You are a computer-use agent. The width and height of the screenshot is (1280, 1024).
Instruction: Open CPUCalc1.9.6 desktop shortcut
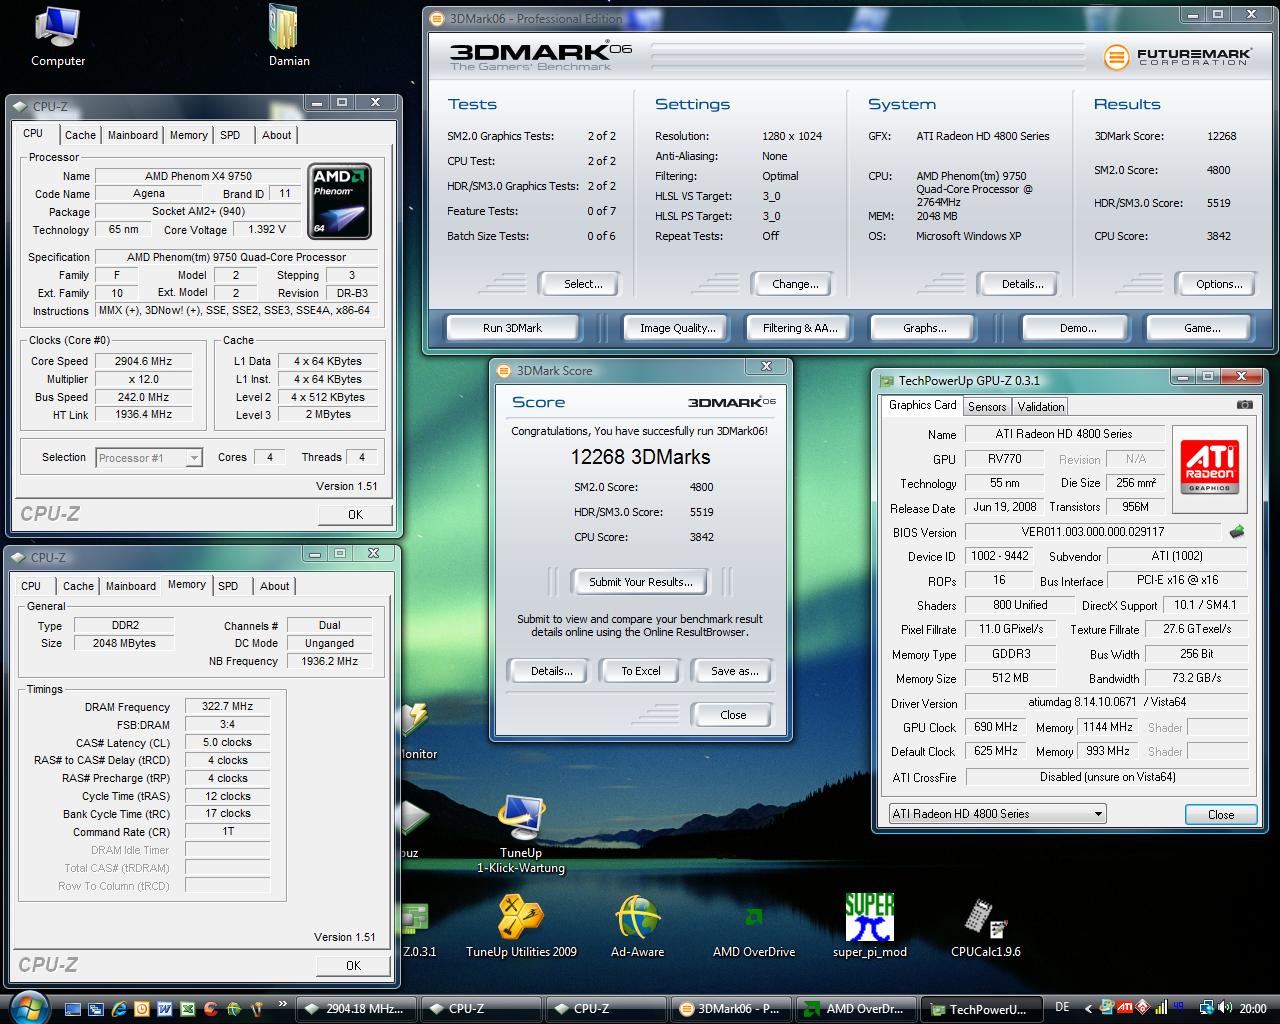pyautogui.click(x=985, y=926)
